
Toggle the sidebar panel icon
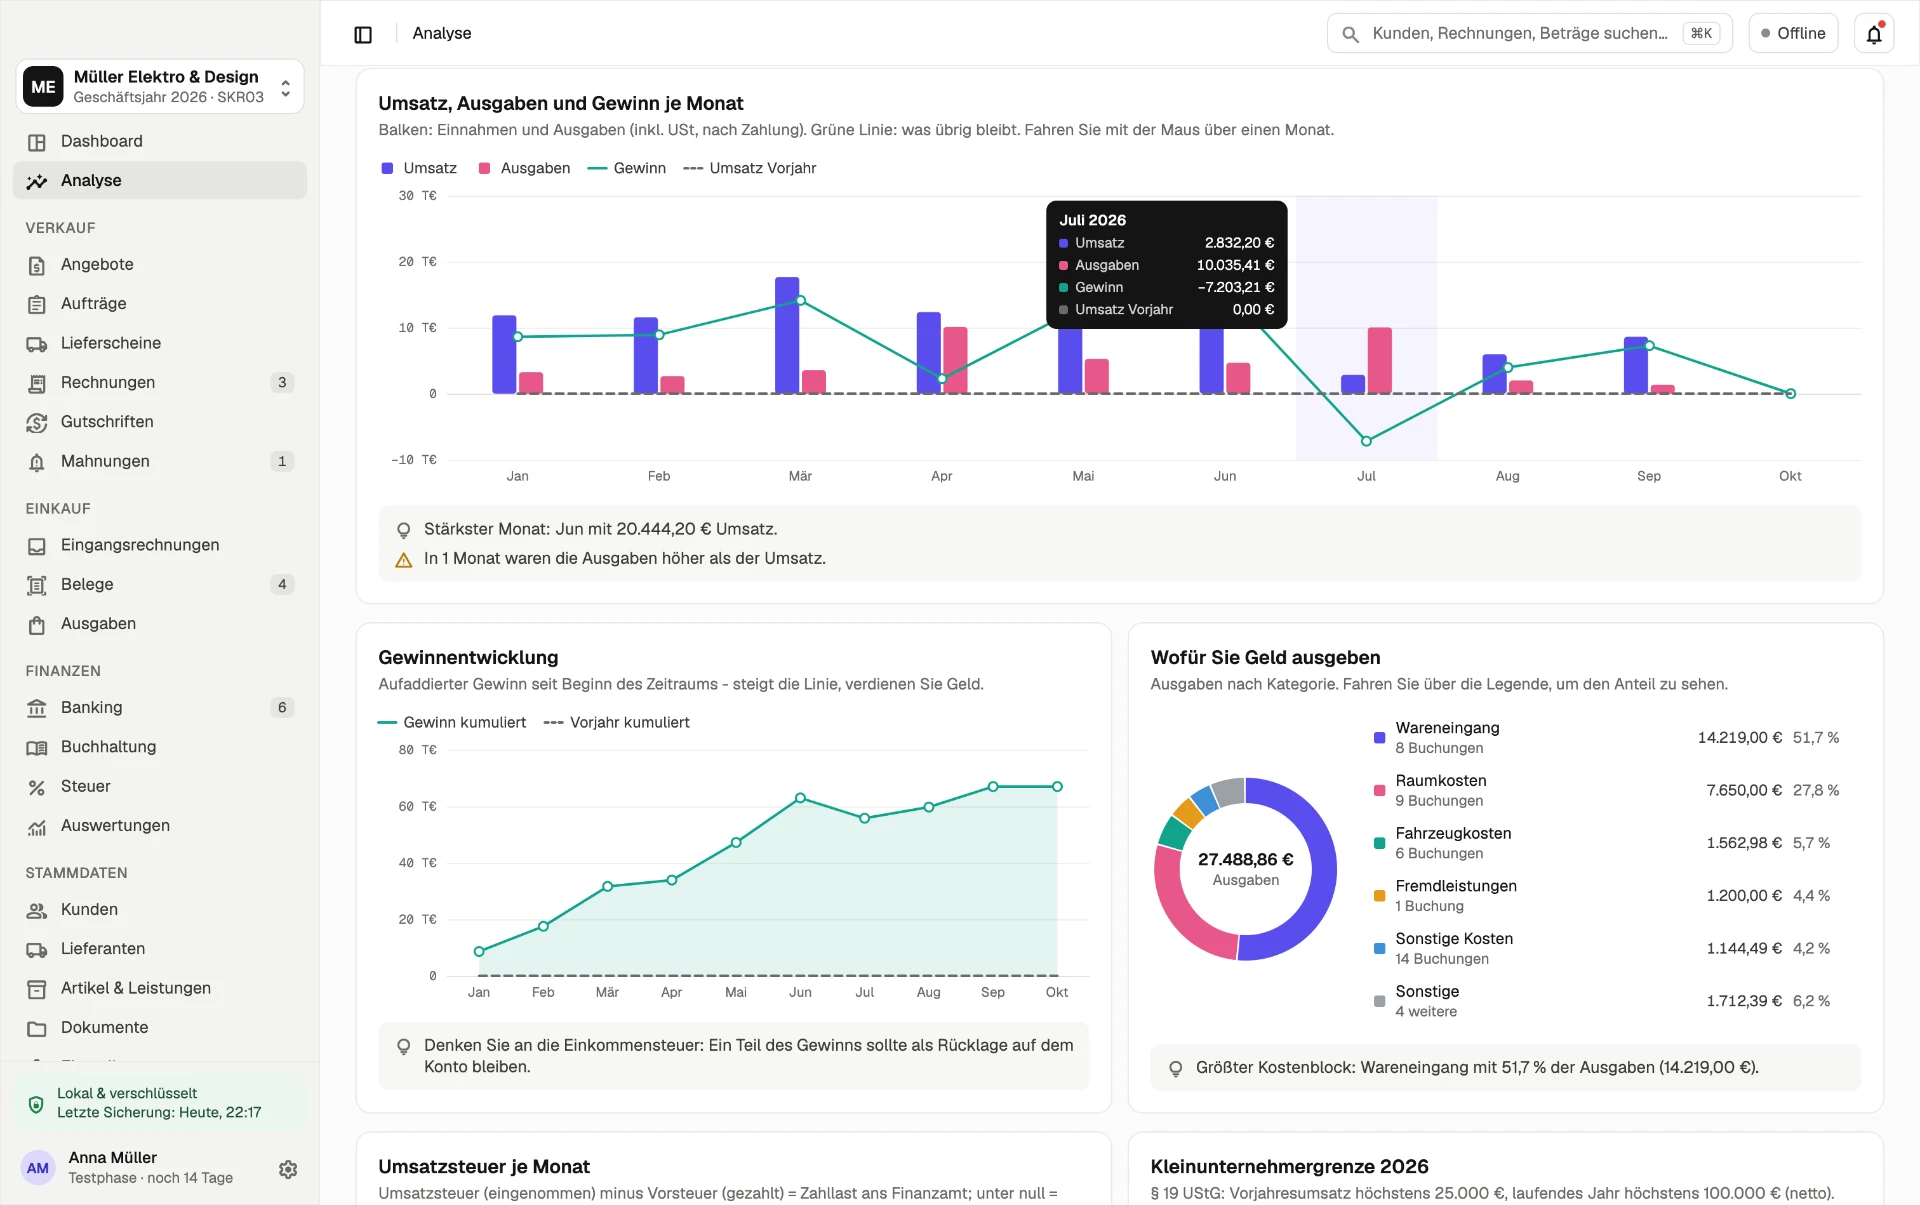(363, 34)
